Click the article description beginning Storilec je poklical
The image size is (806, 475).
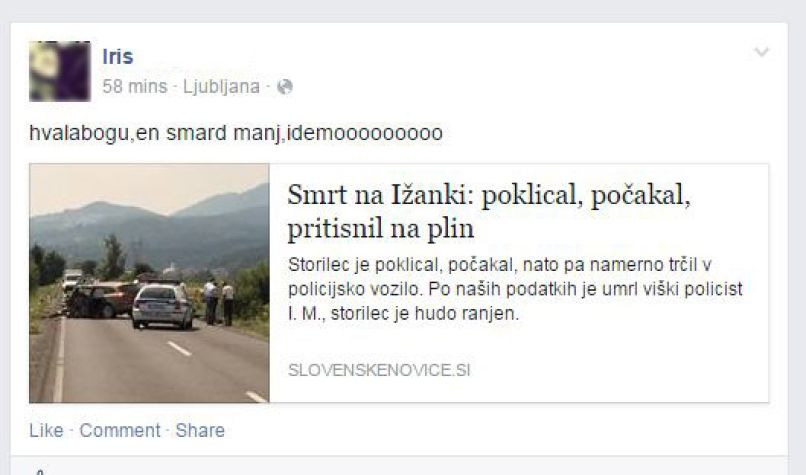[515, 289]
